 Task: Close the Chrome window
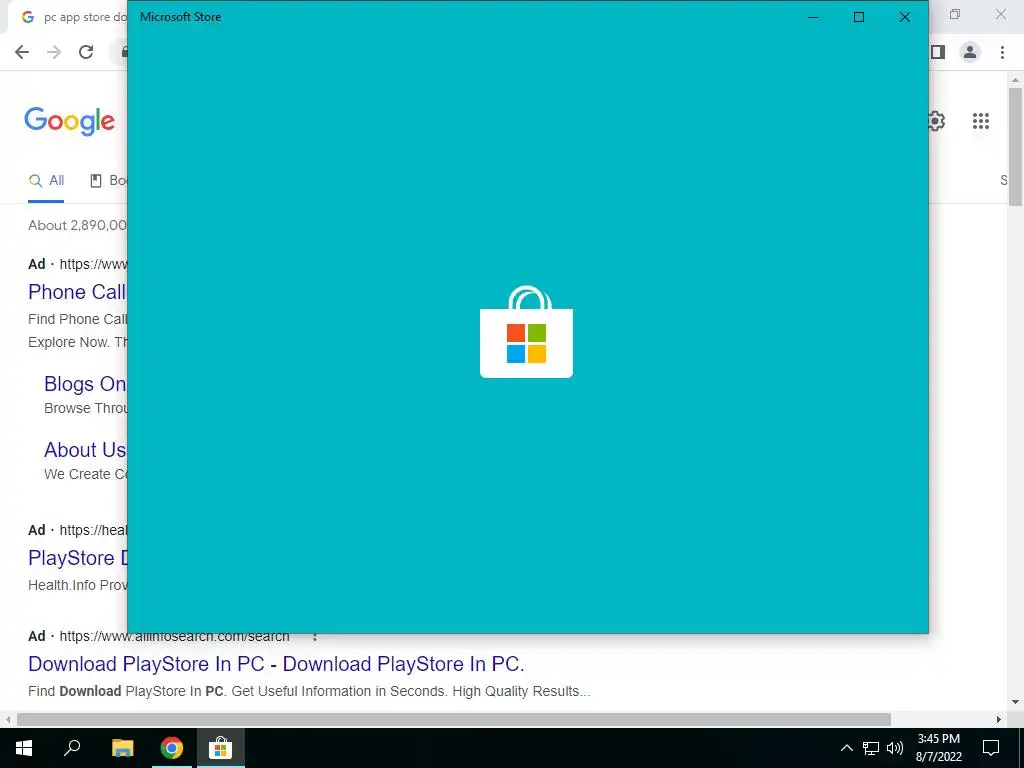[x=1000, y=14]
